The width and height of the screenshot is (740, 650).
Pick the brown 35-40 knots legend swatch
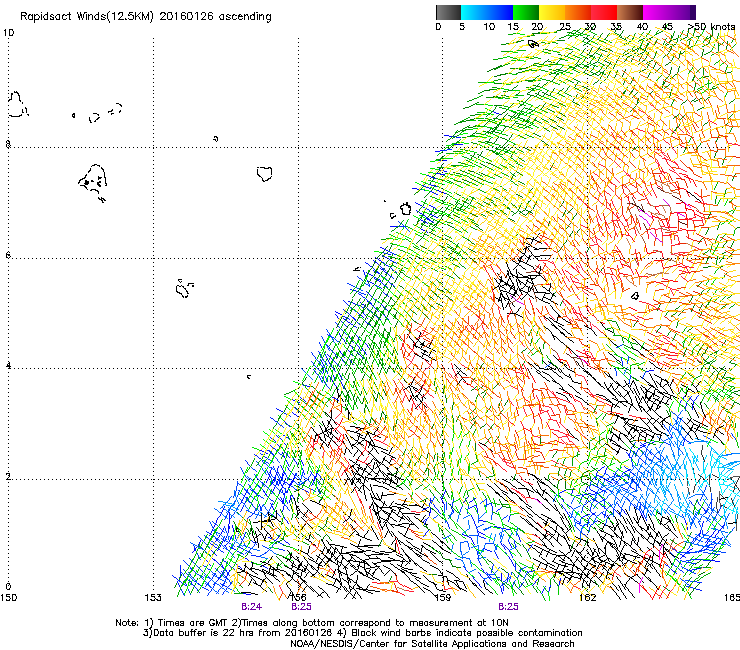pos(630,12)
